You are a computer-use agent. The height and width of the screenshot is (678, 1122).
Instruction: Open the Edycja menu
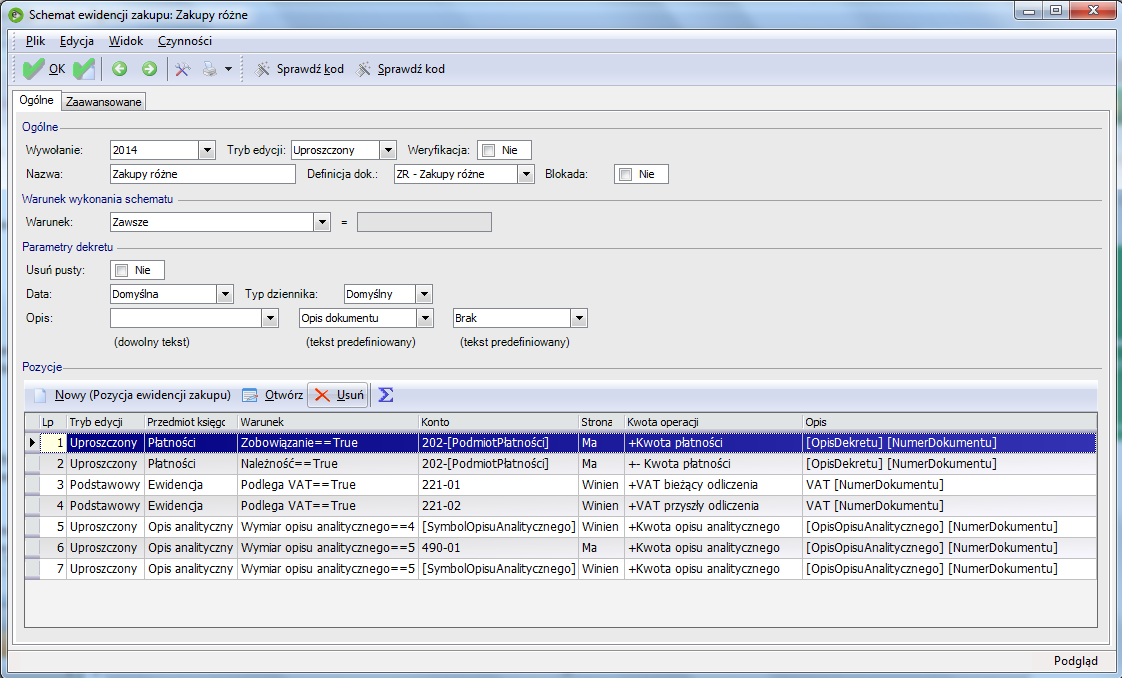(77, 41)
